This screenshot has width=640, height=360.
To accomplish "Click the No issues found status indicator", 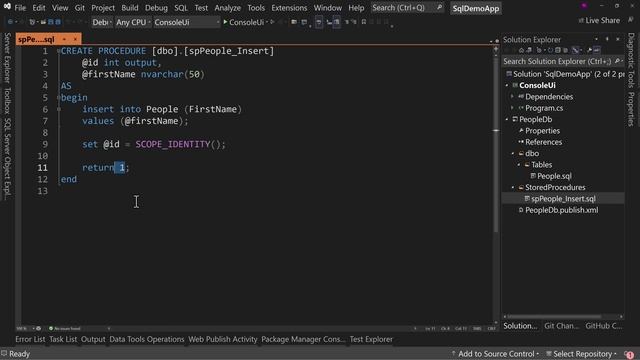I will 64,329.
